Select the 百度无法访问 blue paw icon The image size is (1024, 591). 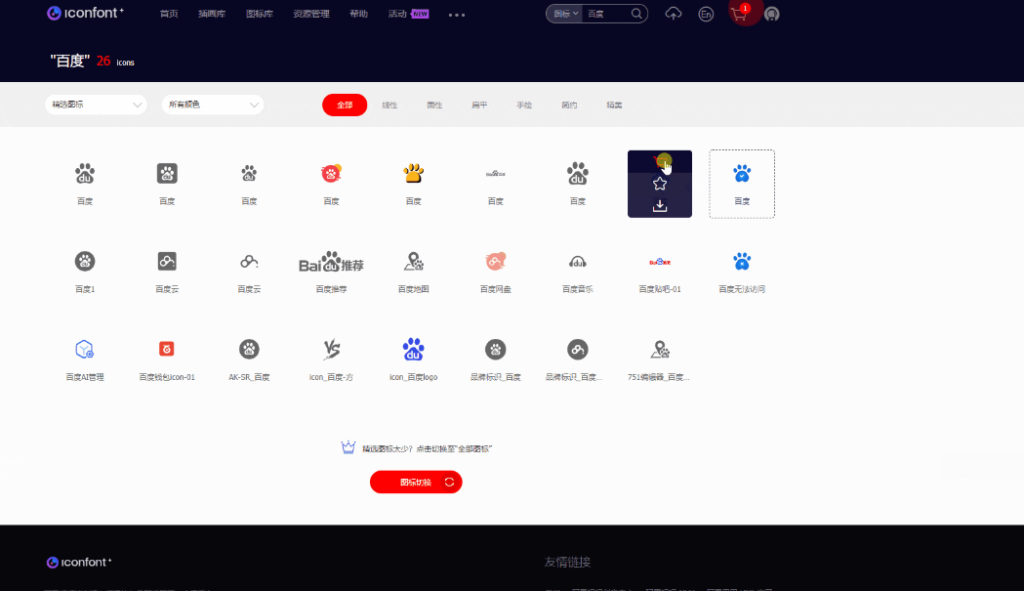tap(742, 261)
